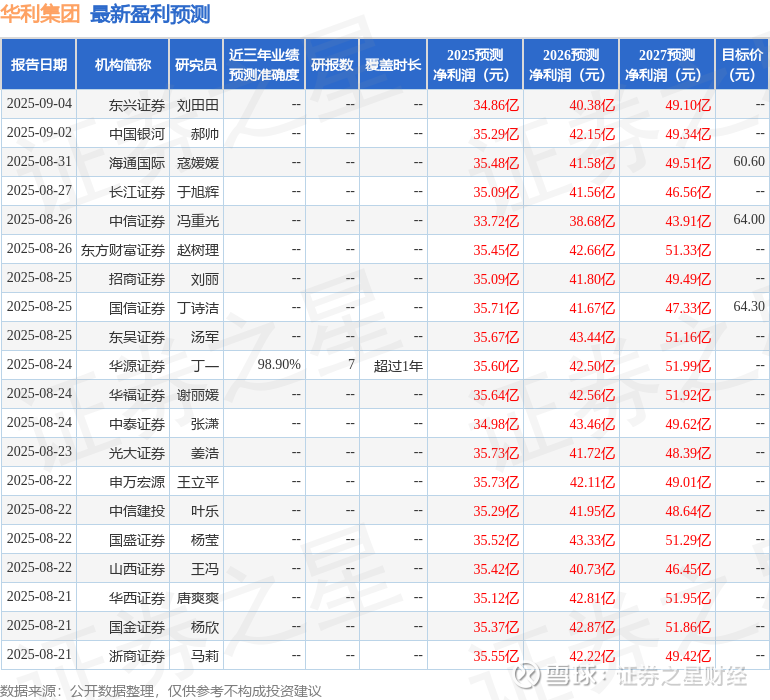Click the 64.30 target price
This screenshot has height=700, width=770.
(x=749, y=306)
